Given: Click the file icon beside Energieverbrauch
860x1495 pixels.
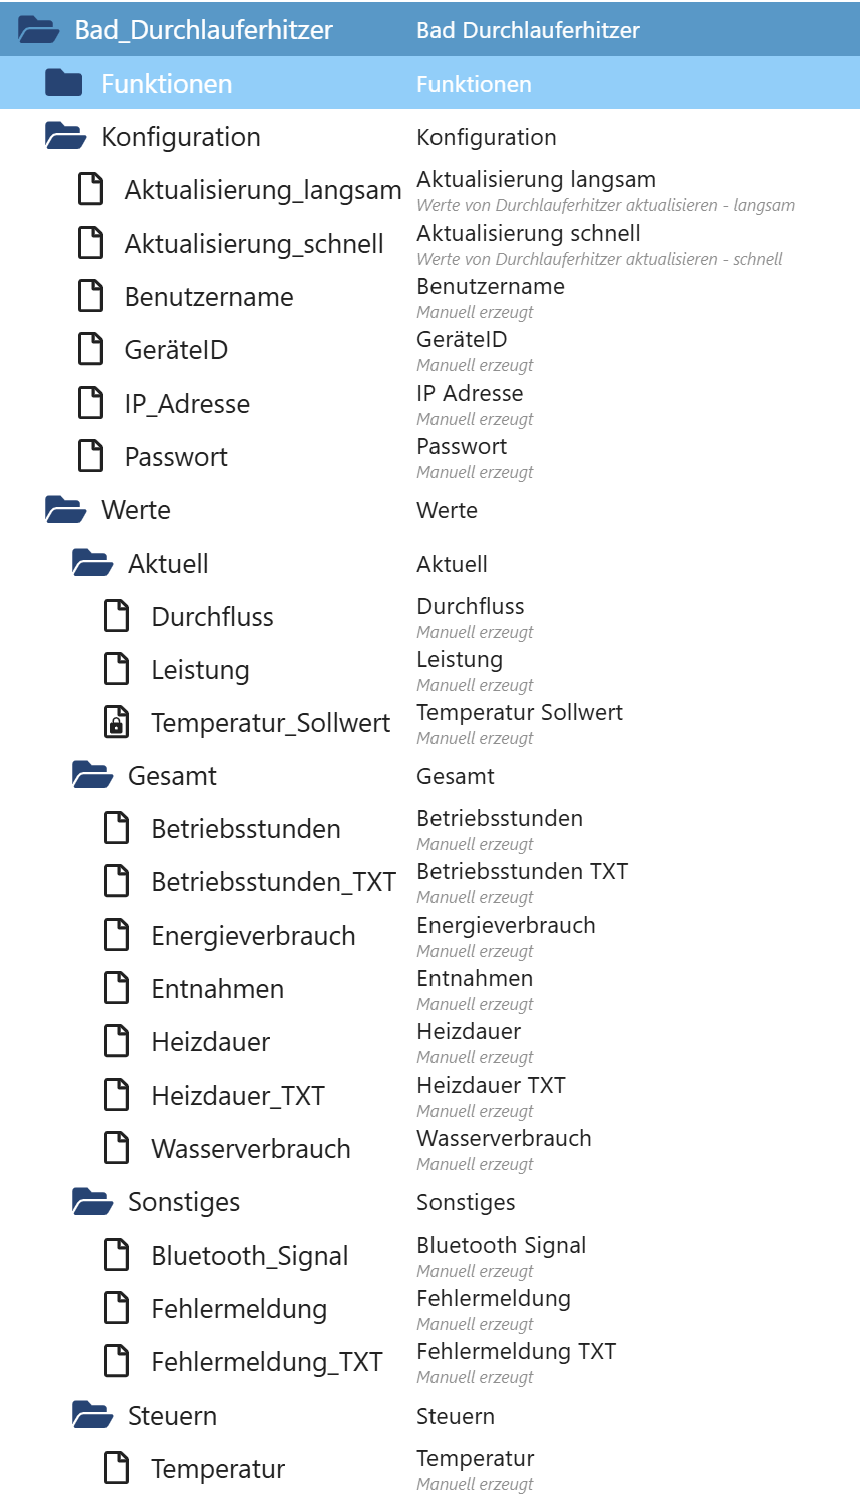Looking at the screenshot, I should pyautogui.click(x=117, y=936).
